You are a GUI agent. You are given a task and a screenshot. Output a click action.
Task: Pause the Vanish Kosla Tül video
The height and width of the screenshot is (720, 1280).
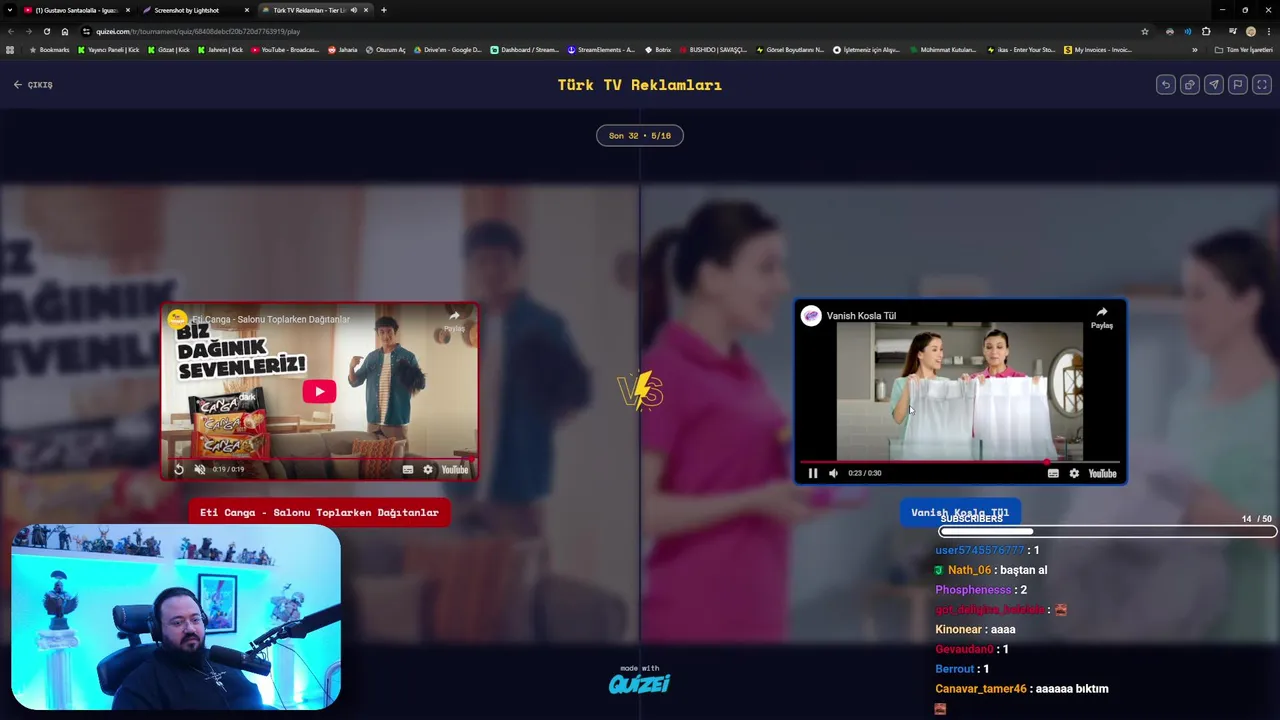pyautogui.click(x=813, y=473)
